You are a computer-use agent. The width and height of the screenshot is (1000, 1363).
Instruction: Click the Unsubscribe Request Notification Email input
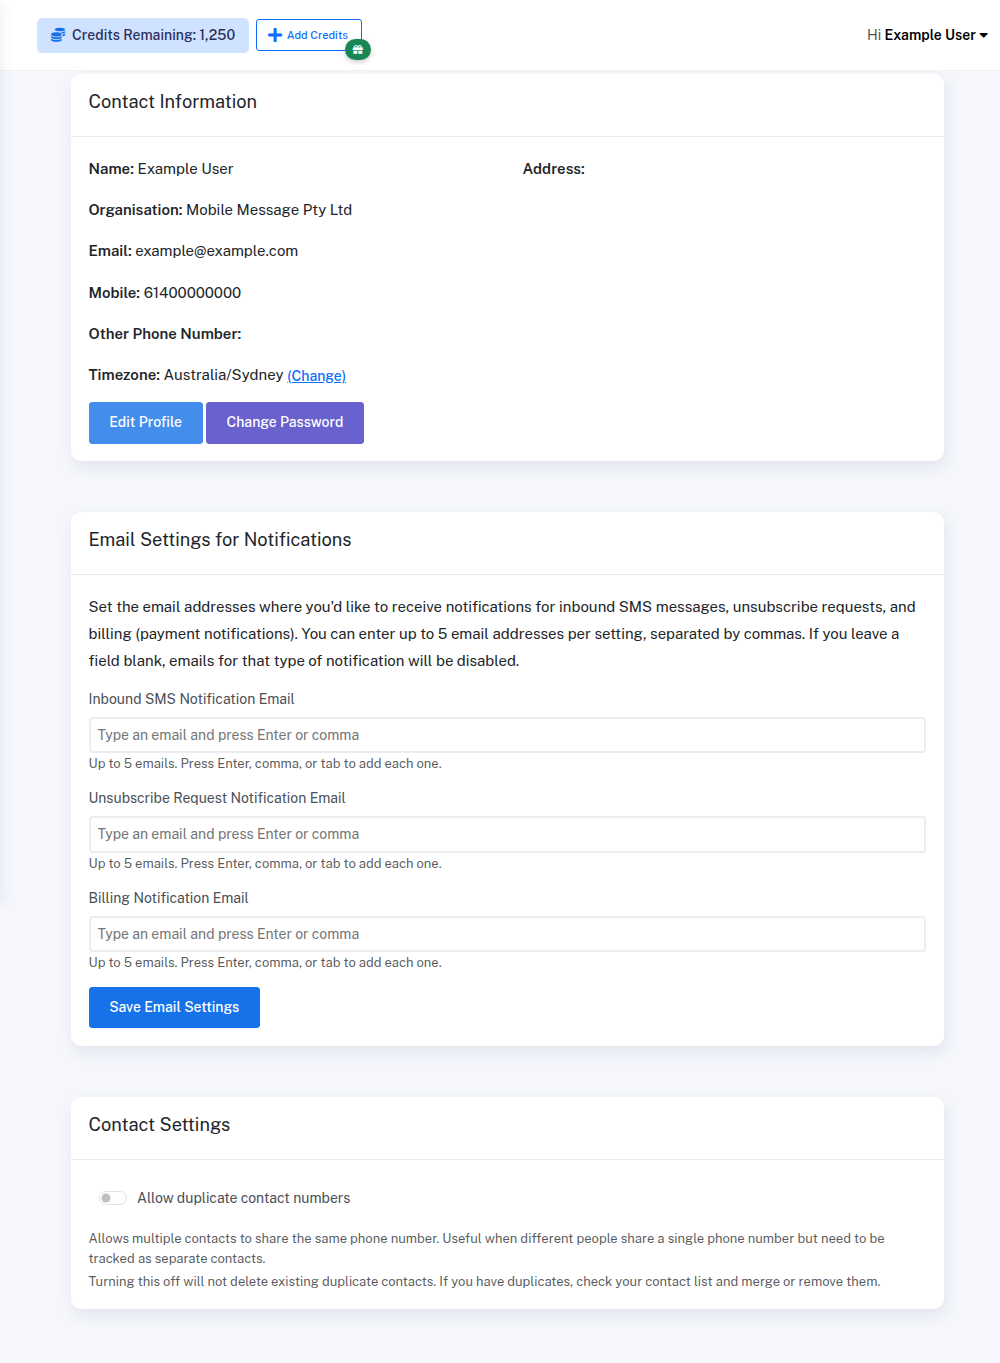507,834
